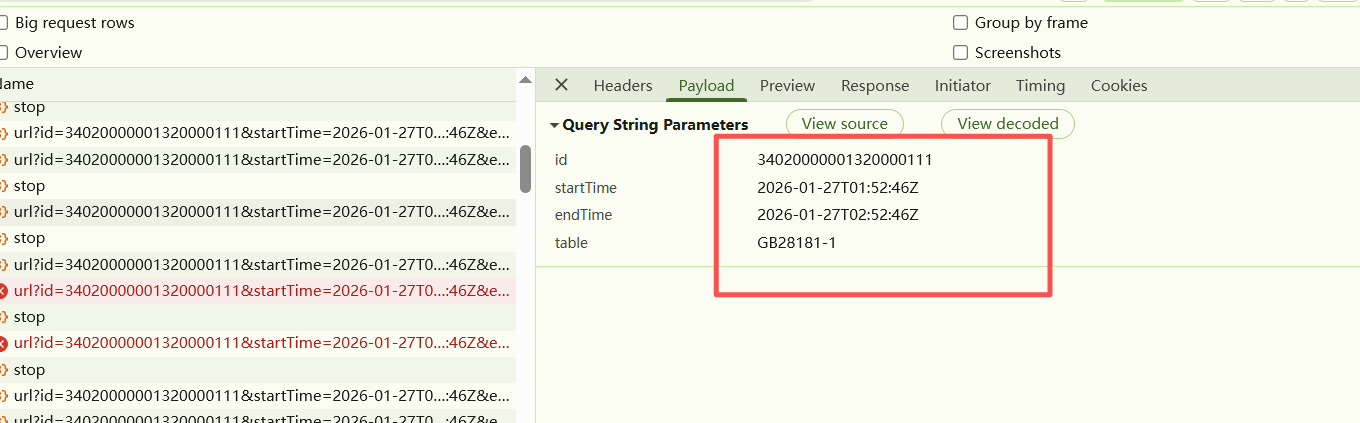Show the Response tab
The image size is (1360, 423).
pos(874,86)
